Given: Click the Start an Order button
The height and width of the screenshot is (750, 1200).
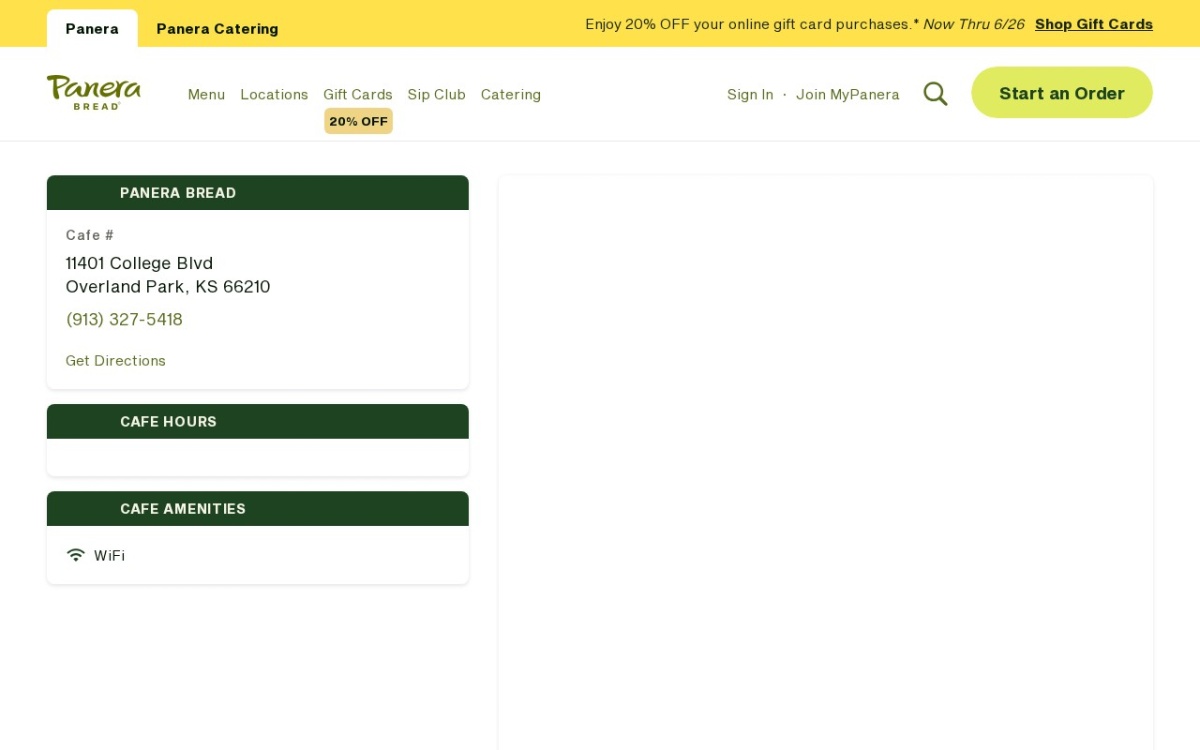Looking at the screenshot, I should (x=1062, y=93).
